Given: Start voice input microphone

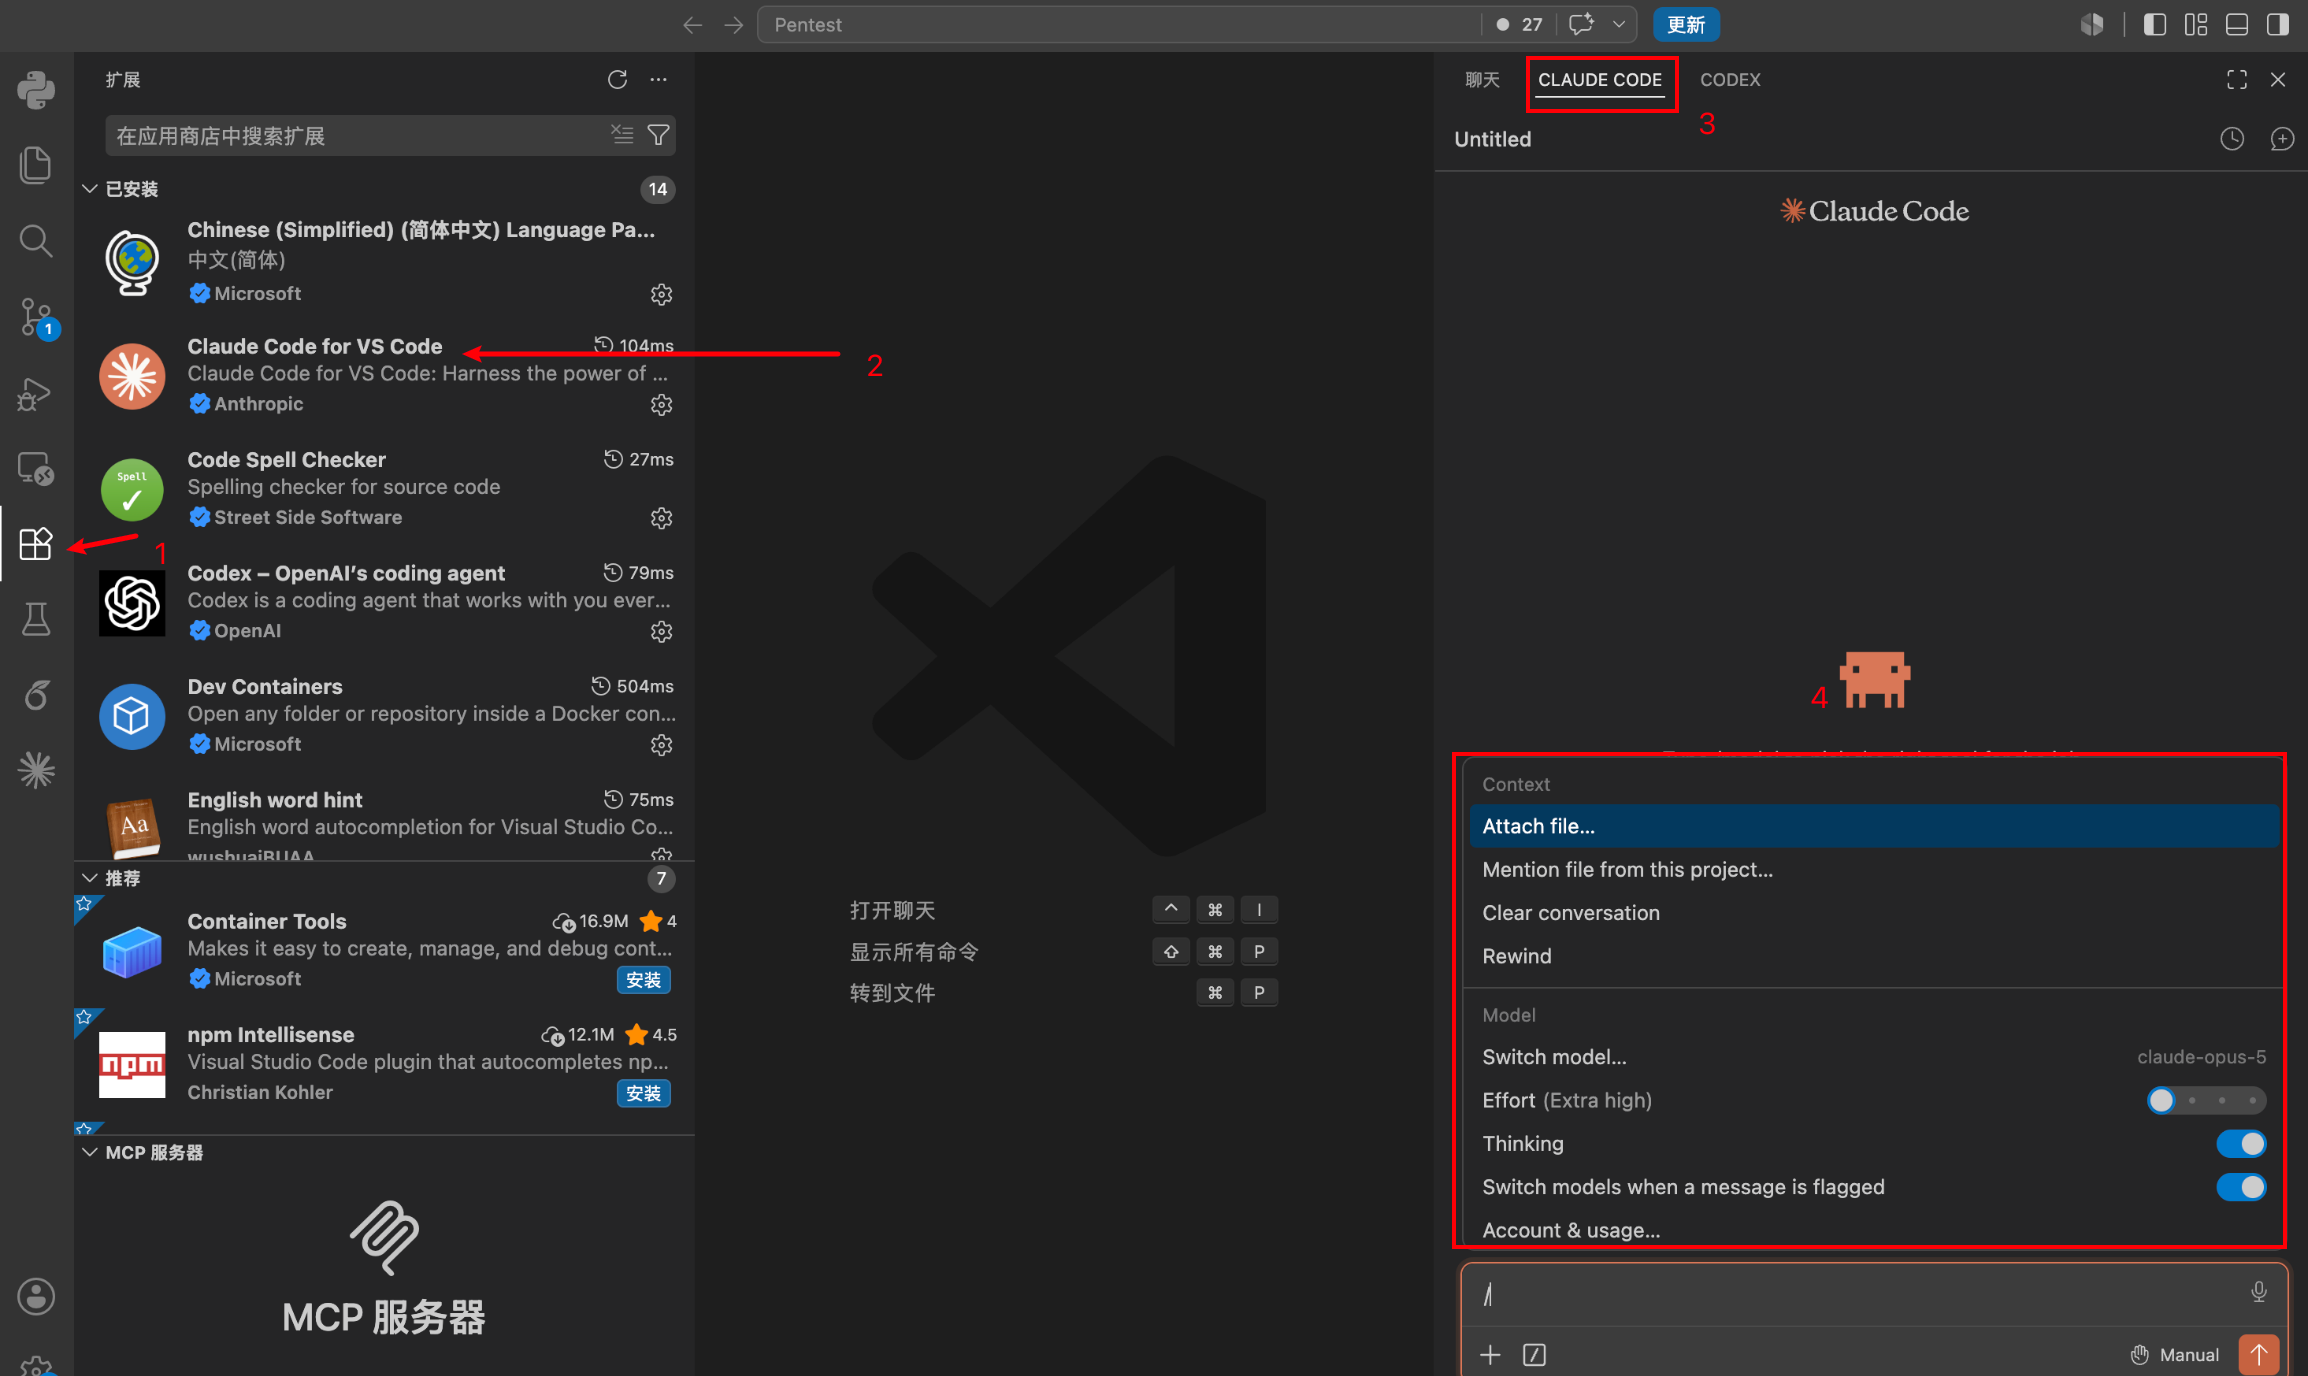Looking at the screenshot, I should coord(2259,1293).
